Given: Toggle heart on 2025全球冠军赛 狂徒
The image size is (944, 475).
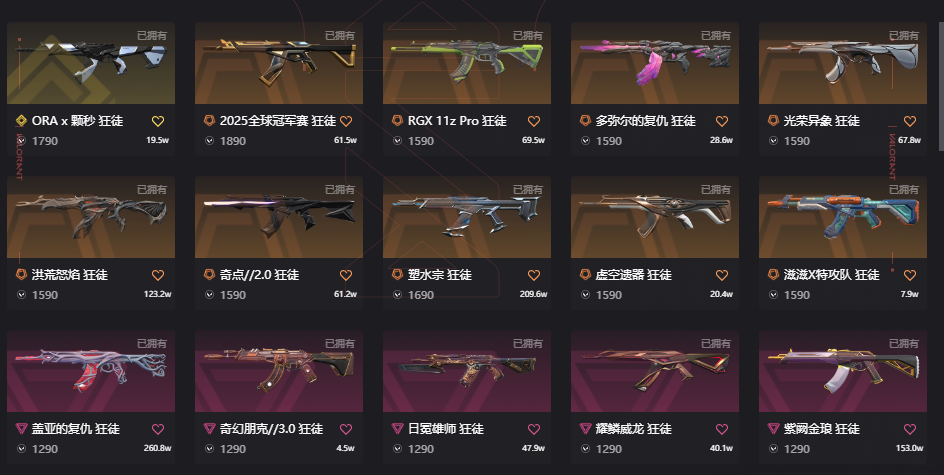Looking at the screenshot, I should click(x=346, y=121).
